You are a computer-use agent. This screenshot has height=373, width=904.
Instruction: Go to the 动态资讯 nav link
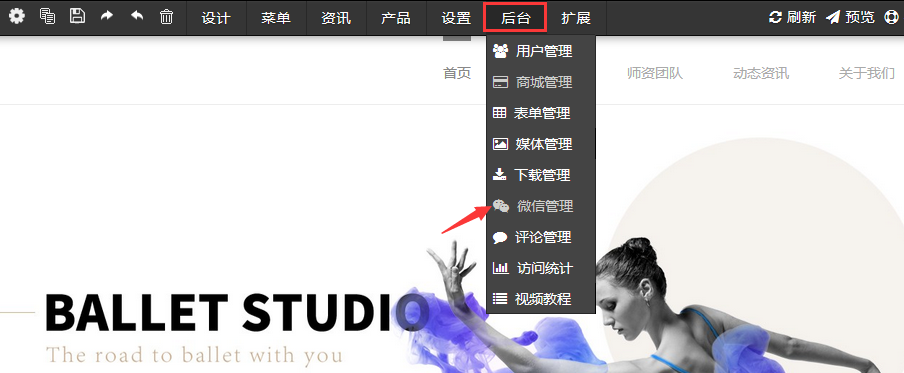click(x=761, y=74)
